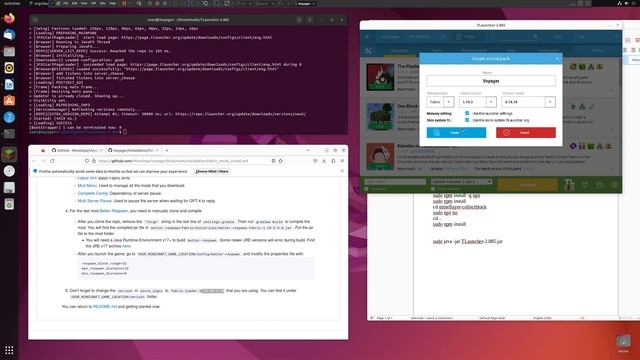The width and height of the screenshot is (640, 360).
Task: Select the One Block mod pack thumbnail
Action: (380, 117)
